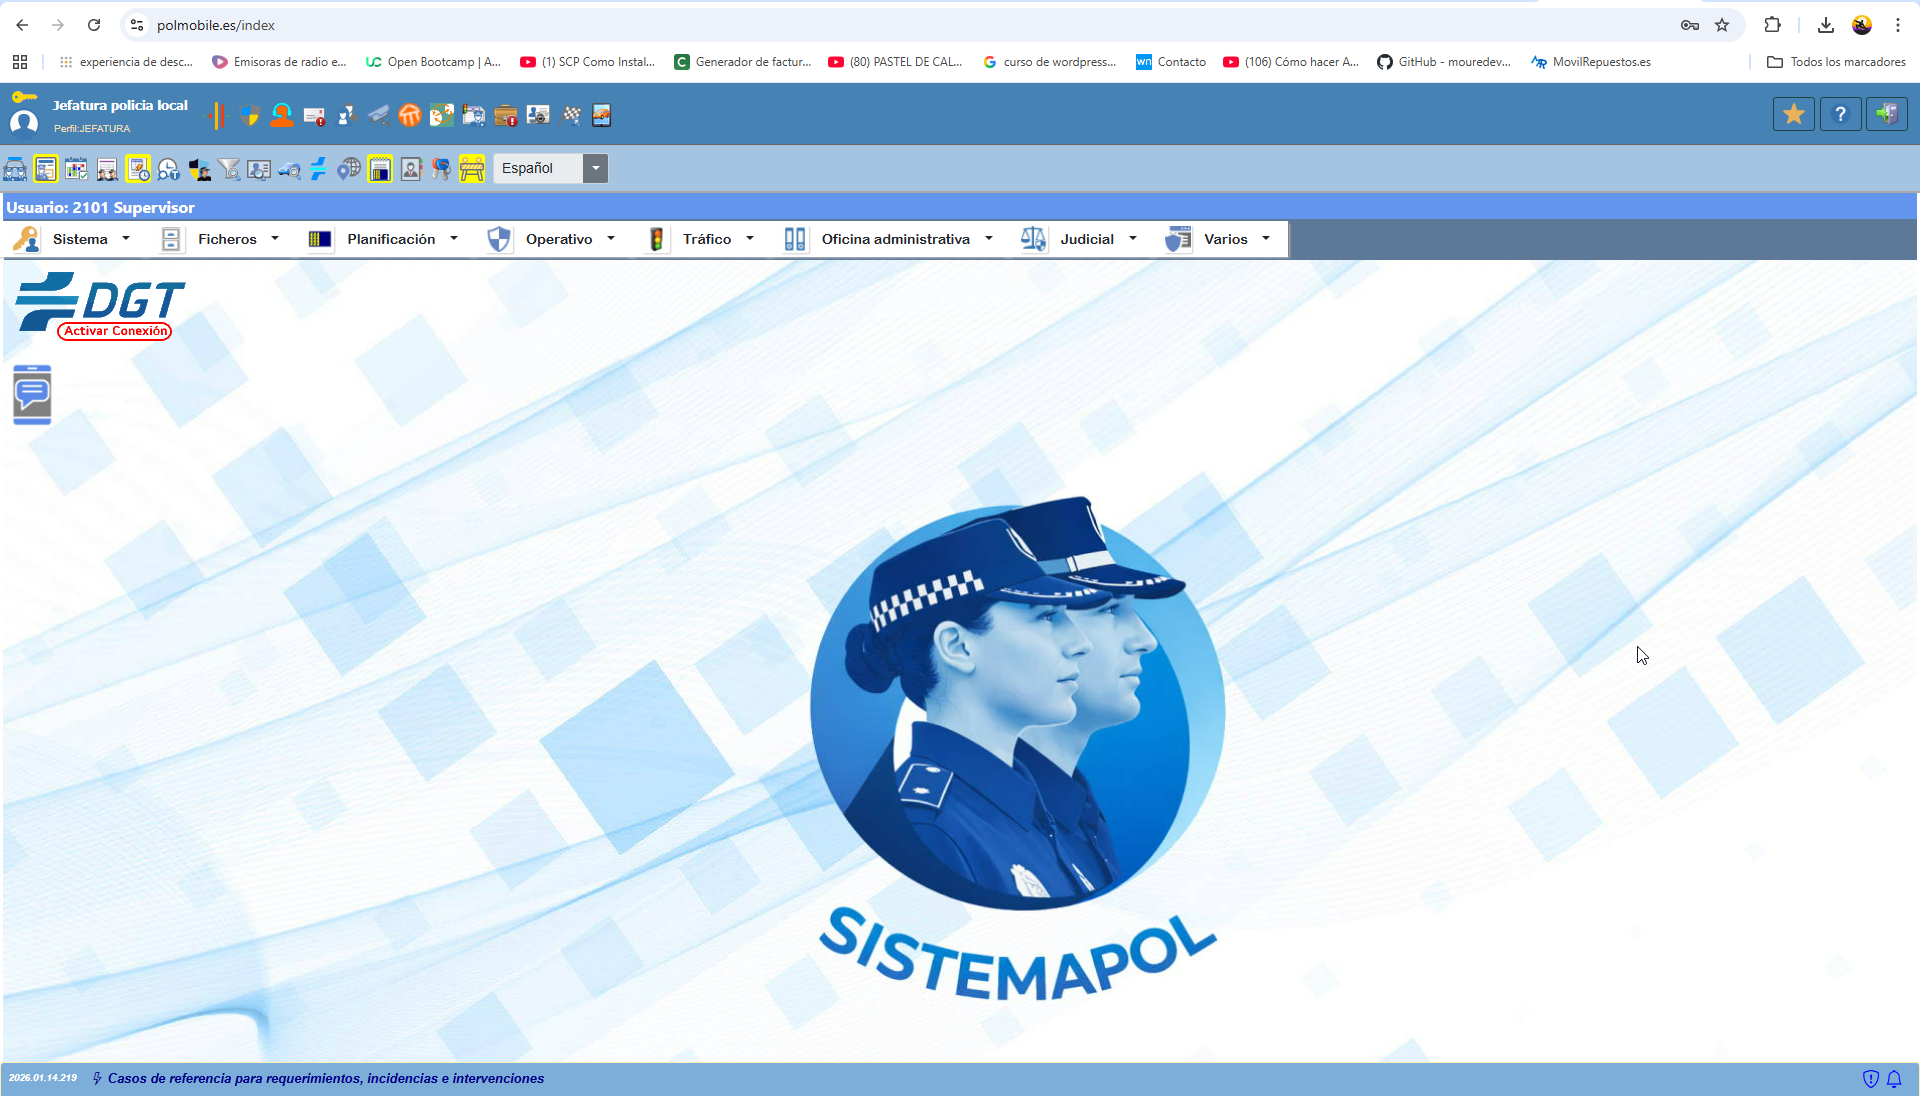Screen dimensions: 1920x1096
Task: Expand the Español language dropdown
Action: tap(595, 168)
